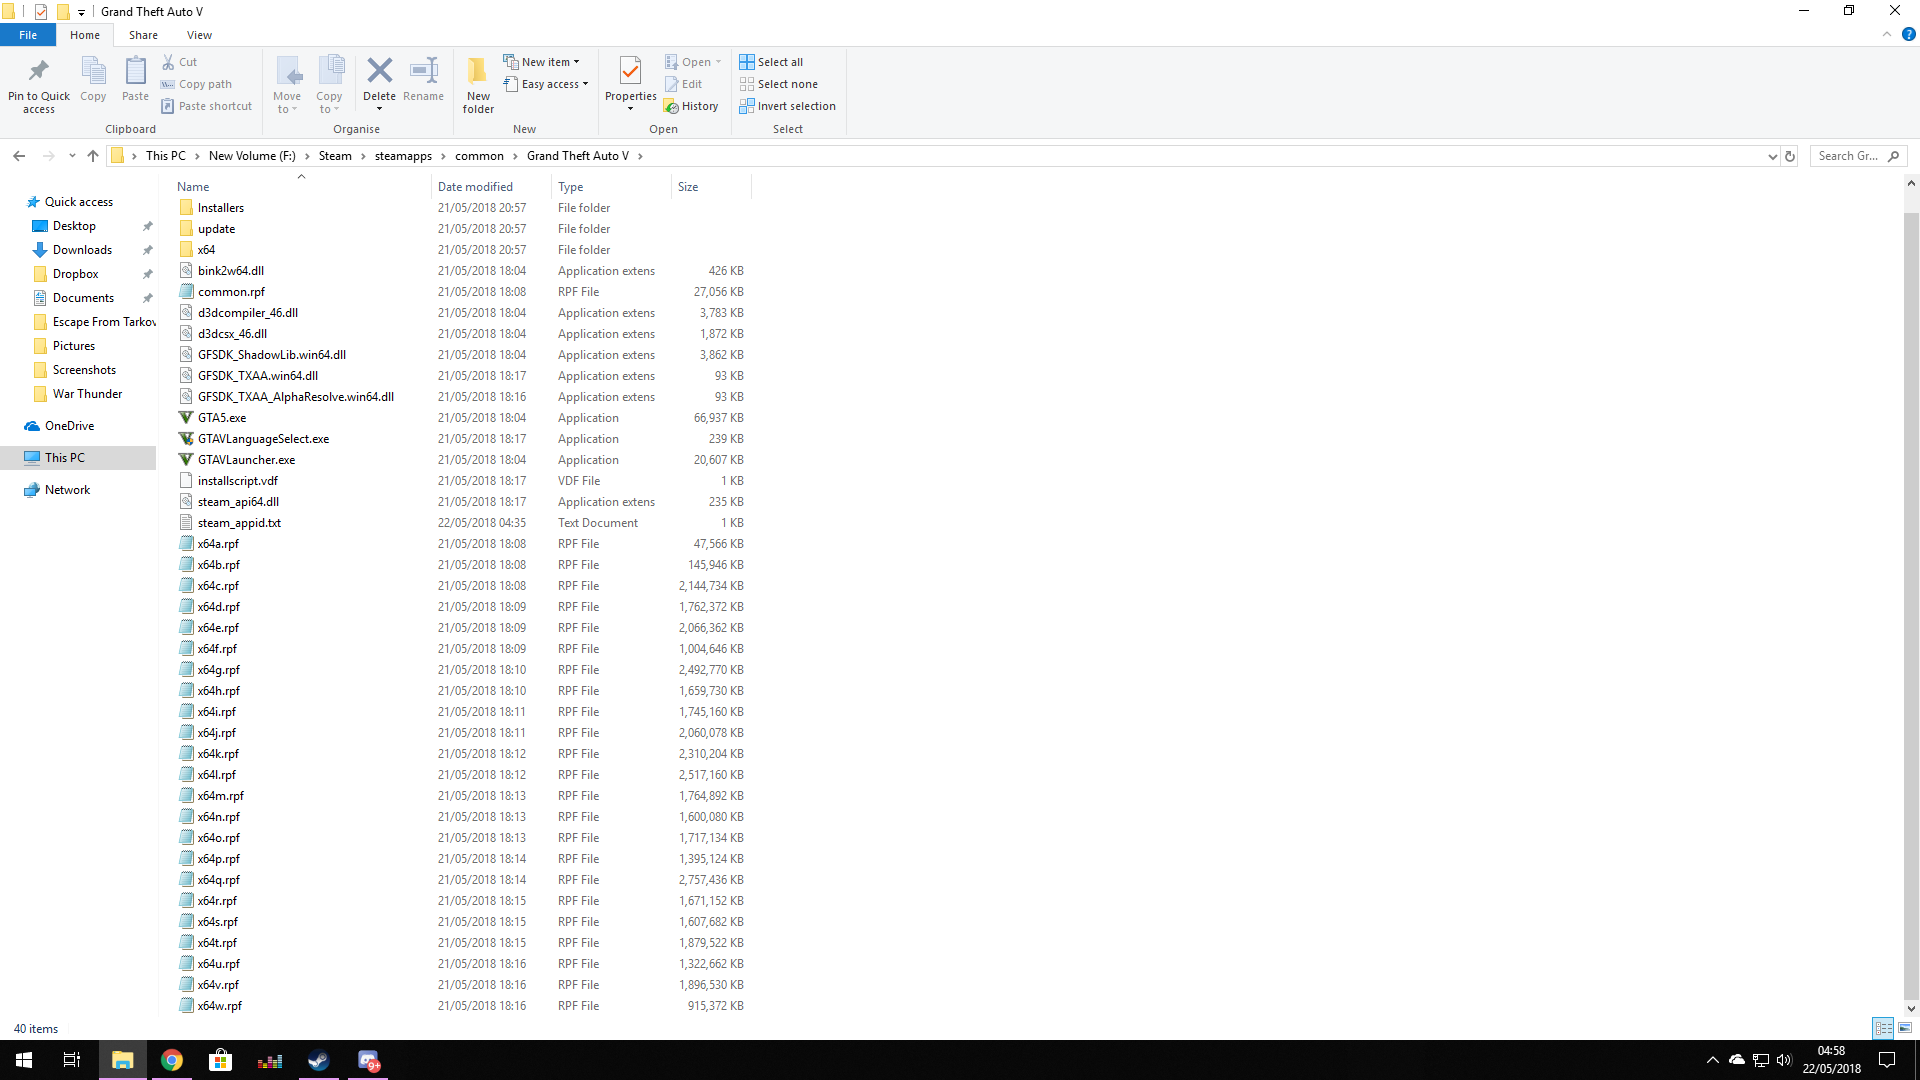The width and height of the screenshot is (1920, 1080).
Task: Switch to the View ribbon tab
Action: click(x=199, y=35)
